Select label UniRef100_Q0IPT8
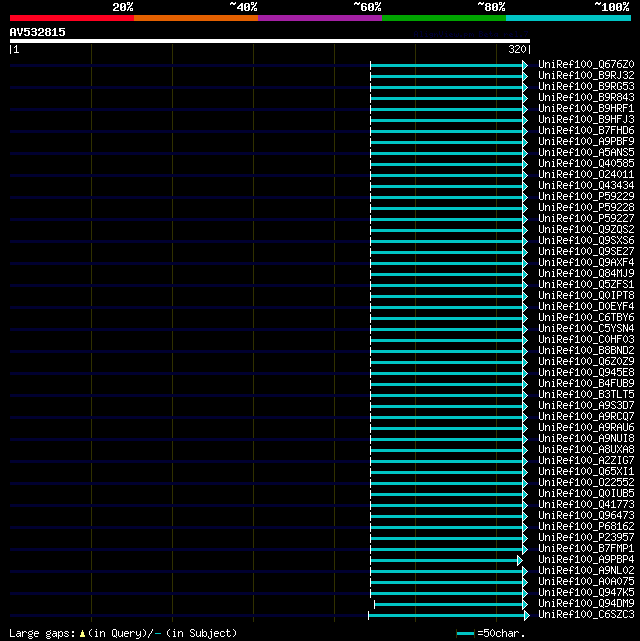Image resolution: width=640 pixels, height=641 pixels. tap(586, 296)
